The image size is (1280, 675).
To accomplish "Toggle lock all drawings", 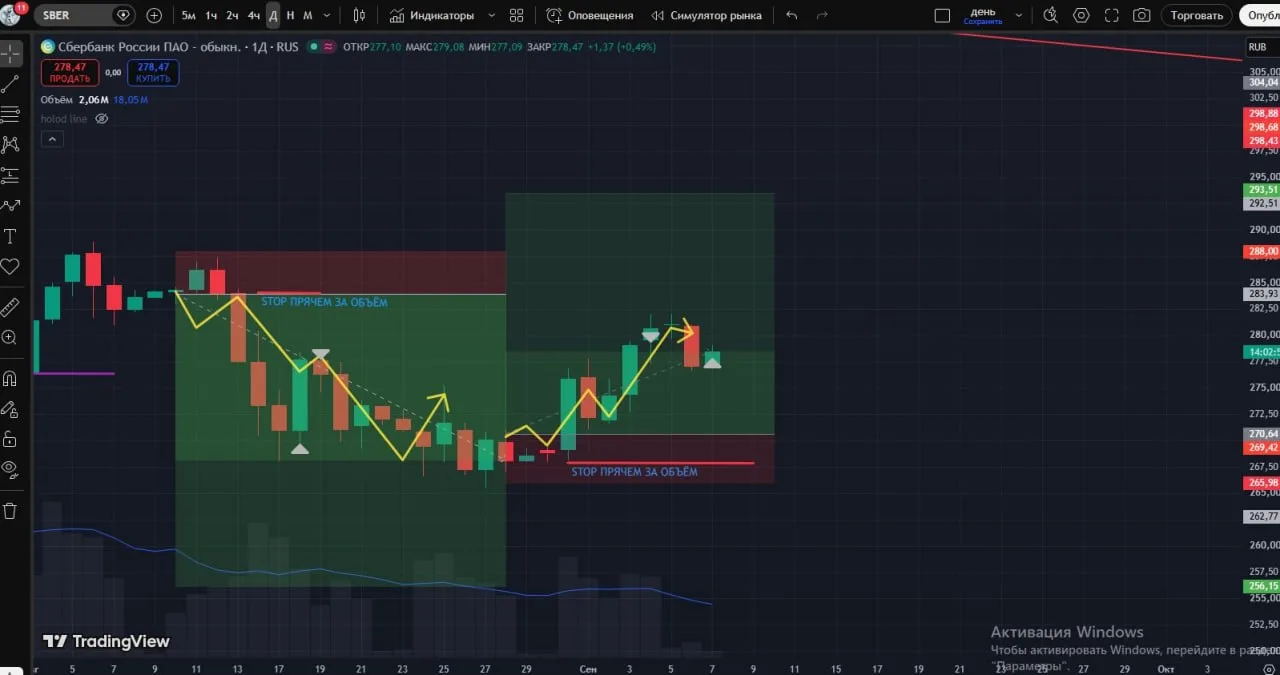I will click(10, 438).
